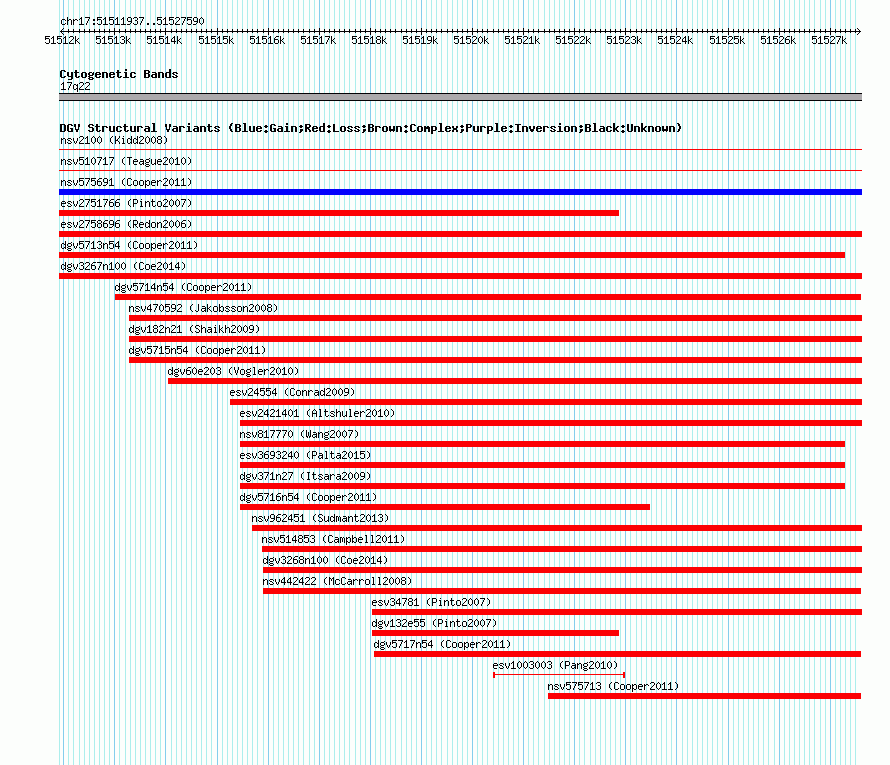This screenshot has height=765, width=890.
Task: Click the DGV Structural Variants track title
Action: pyautogui.click(x=371, y=128)
